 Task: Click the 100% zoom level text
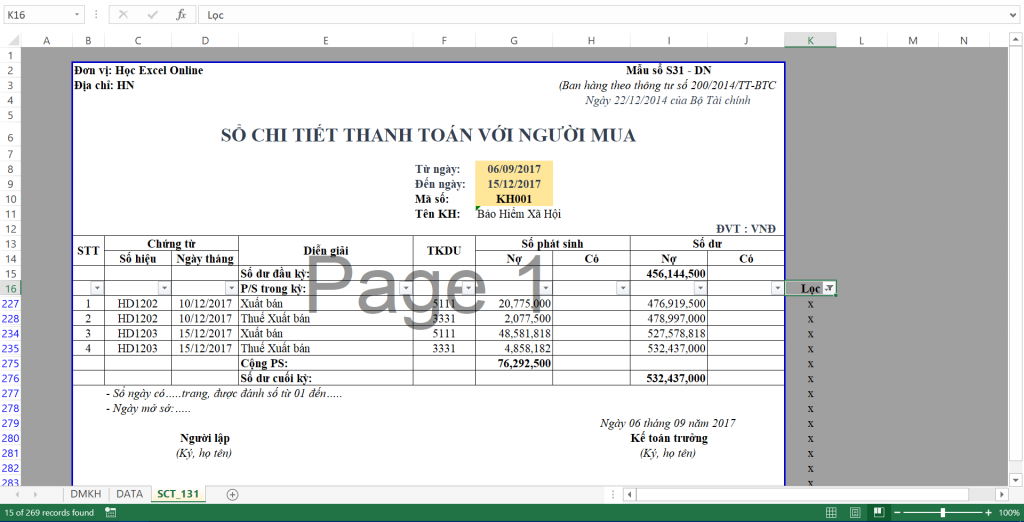[1008, 513]
